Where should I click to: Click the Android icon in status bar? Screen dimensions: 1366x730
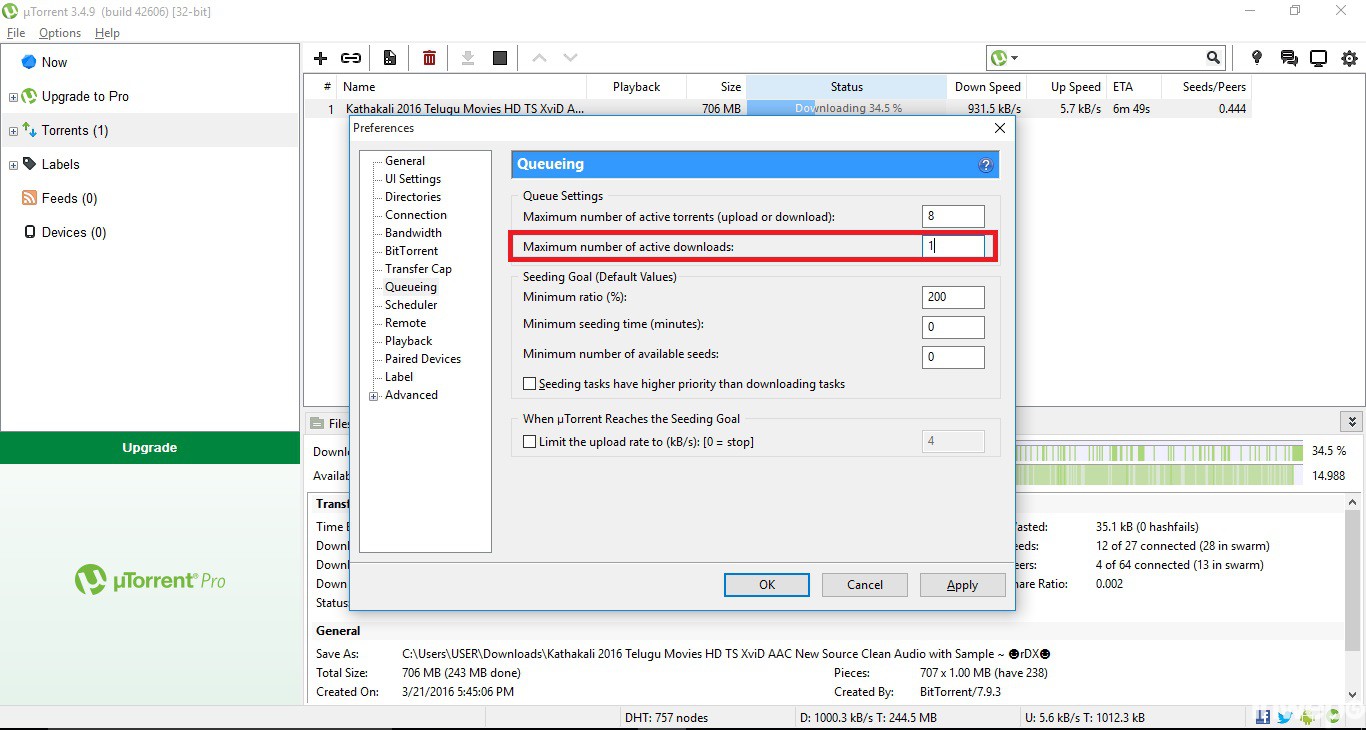(1308, 717)
